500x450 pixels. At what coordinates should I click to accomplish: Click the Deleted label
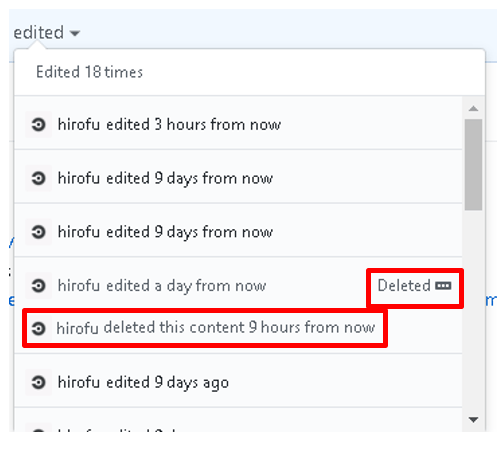coord(404,286)
